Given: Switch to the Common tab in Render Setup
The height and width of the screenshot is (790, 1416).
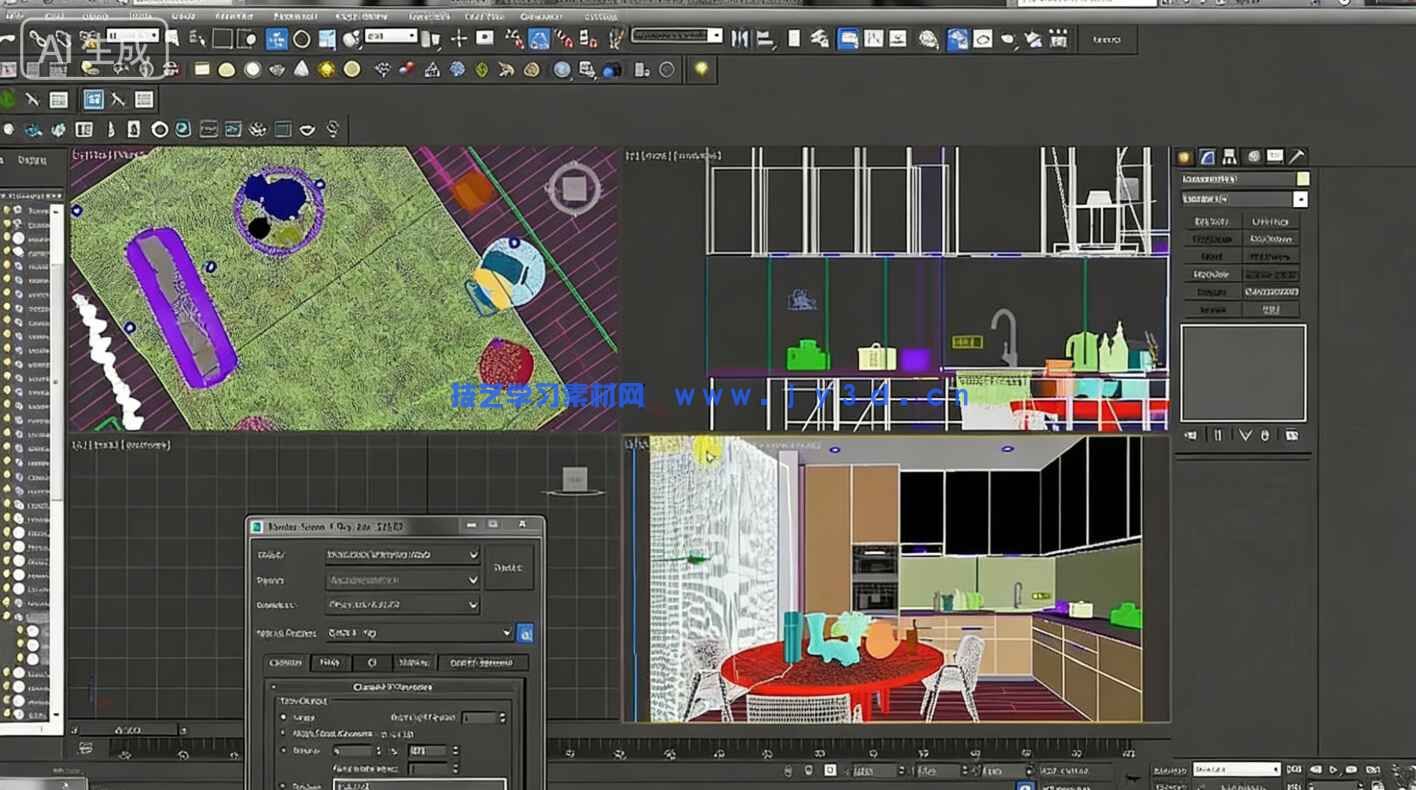Looking at the screenshot, I should click(287, 661).
